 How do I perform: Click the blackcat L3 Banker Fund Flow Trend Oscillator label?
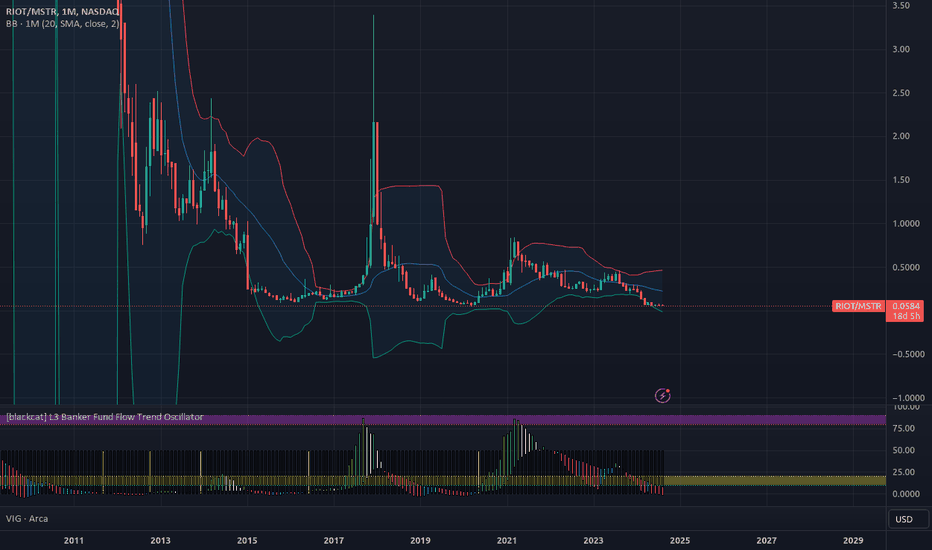pos(105,417)
